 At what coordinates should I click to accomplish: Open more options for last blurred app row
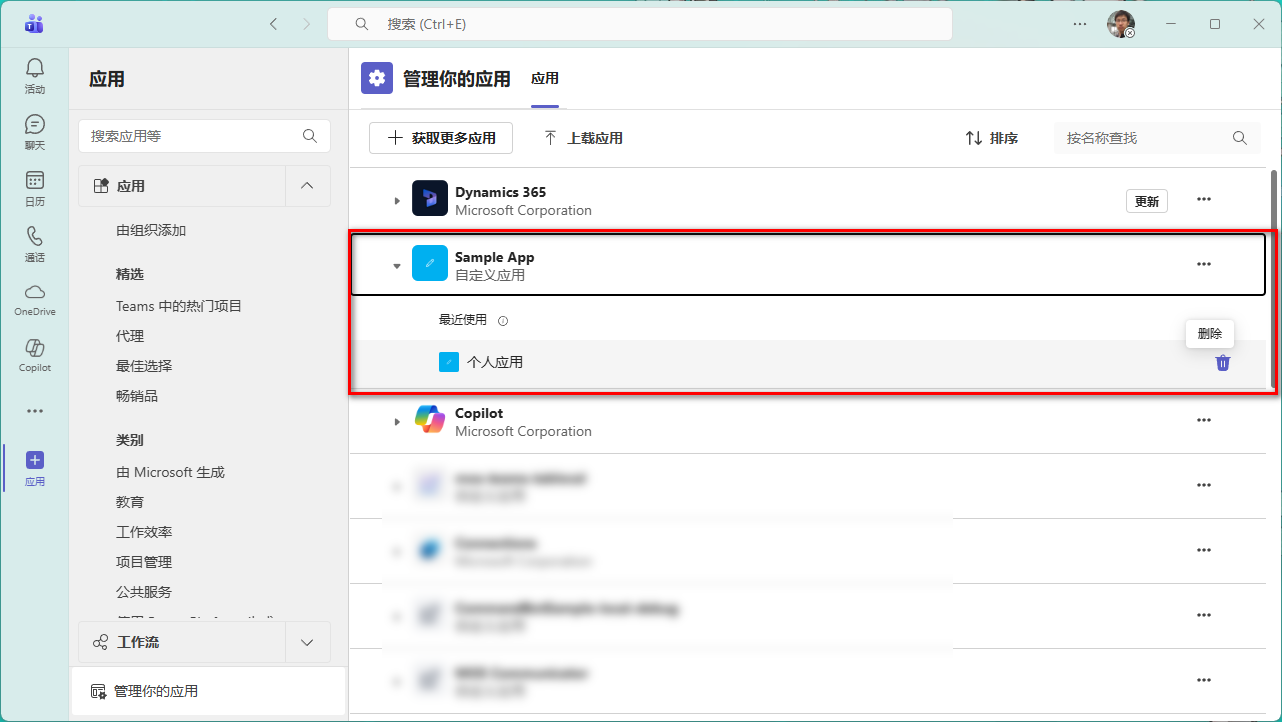click(x=1204, y=680)
